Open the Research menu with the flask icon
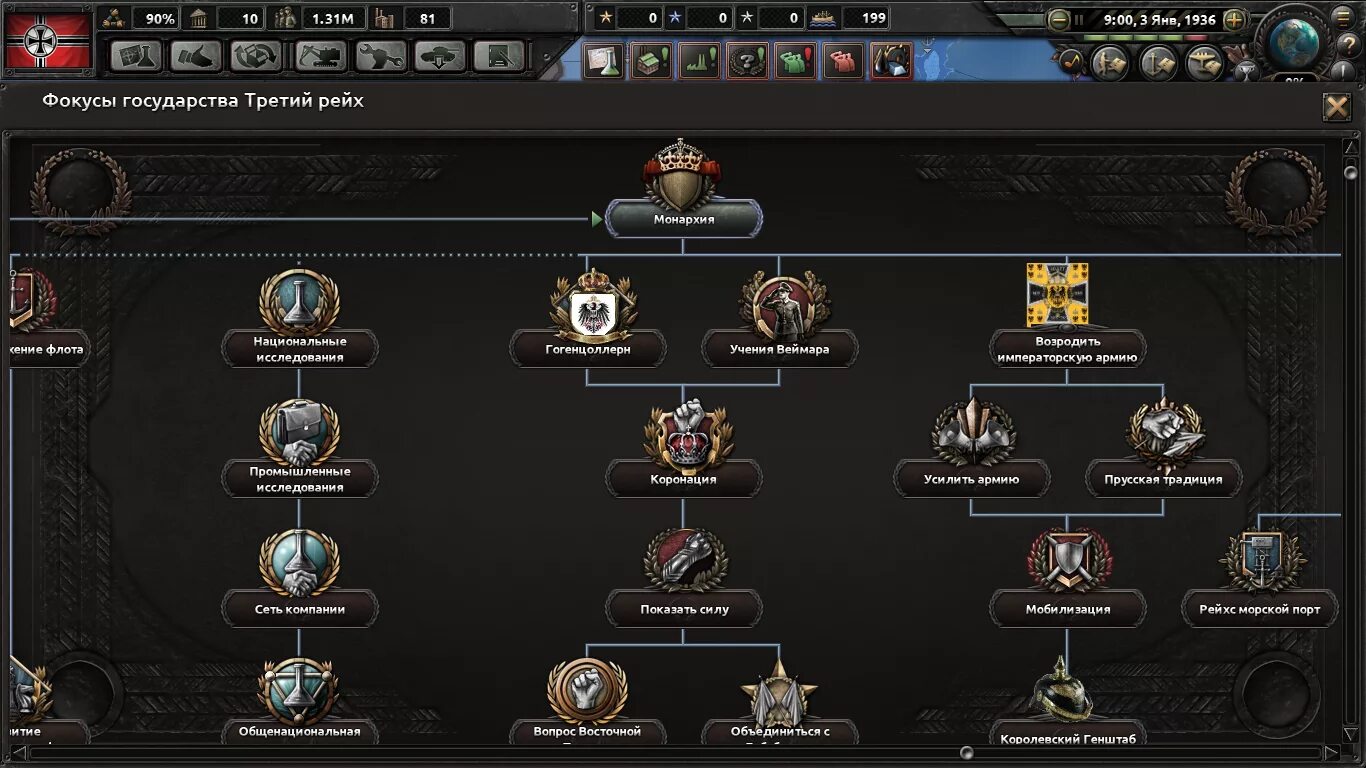 click(x=136, y=56)
